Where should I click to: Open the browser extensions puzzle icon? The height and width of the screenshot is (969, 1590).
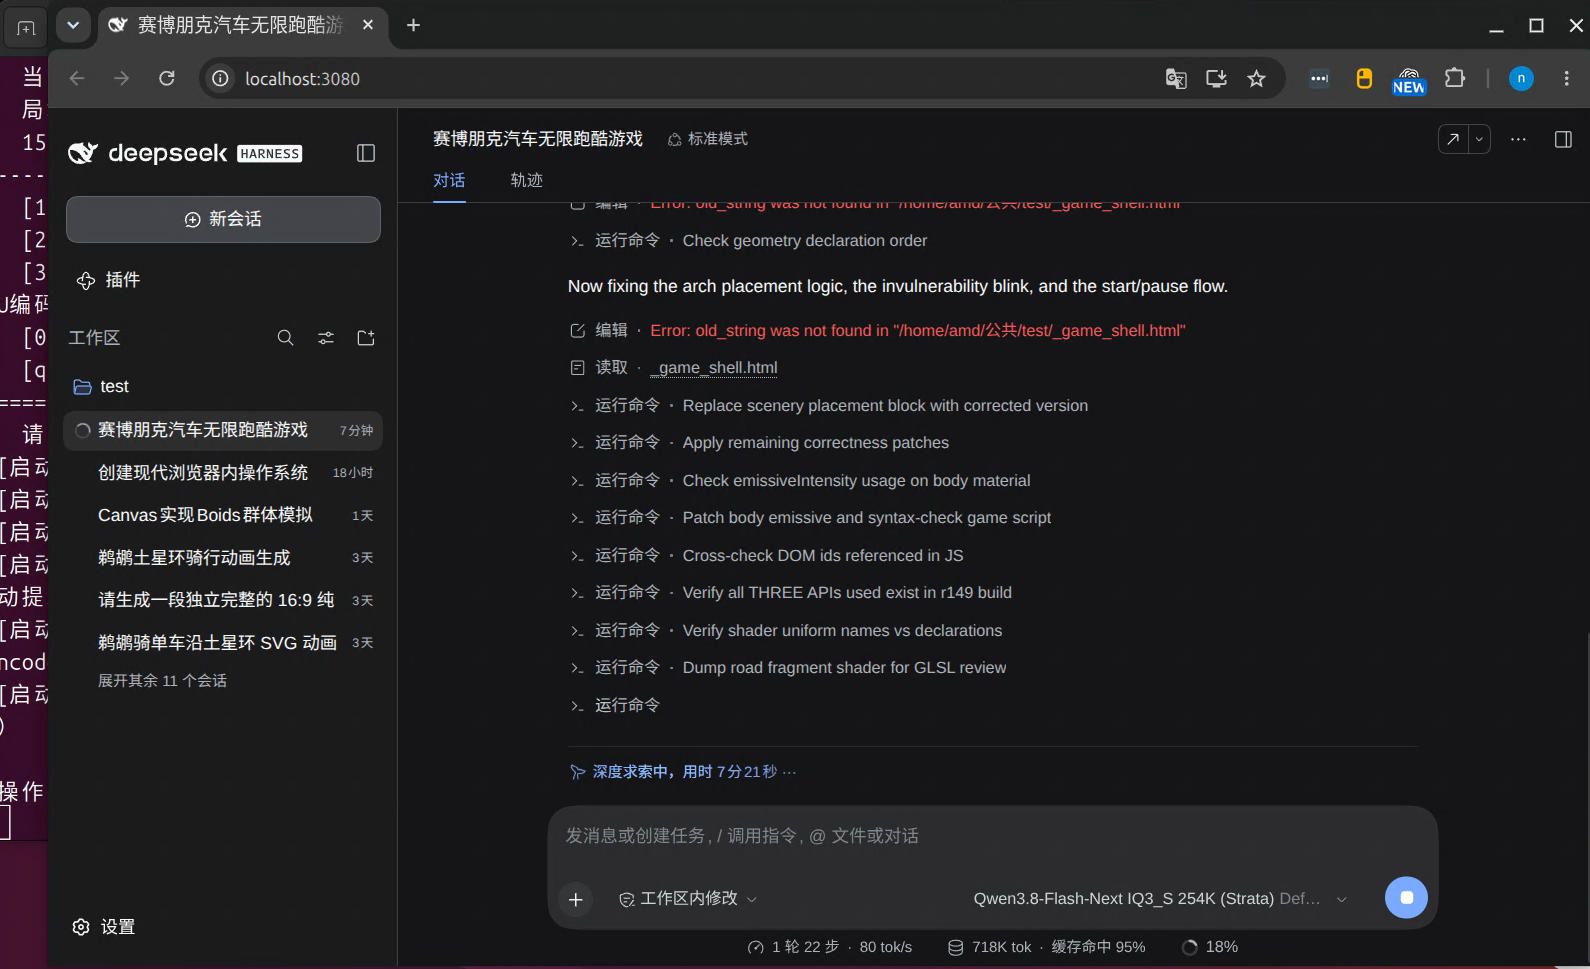coord(1455,78)
